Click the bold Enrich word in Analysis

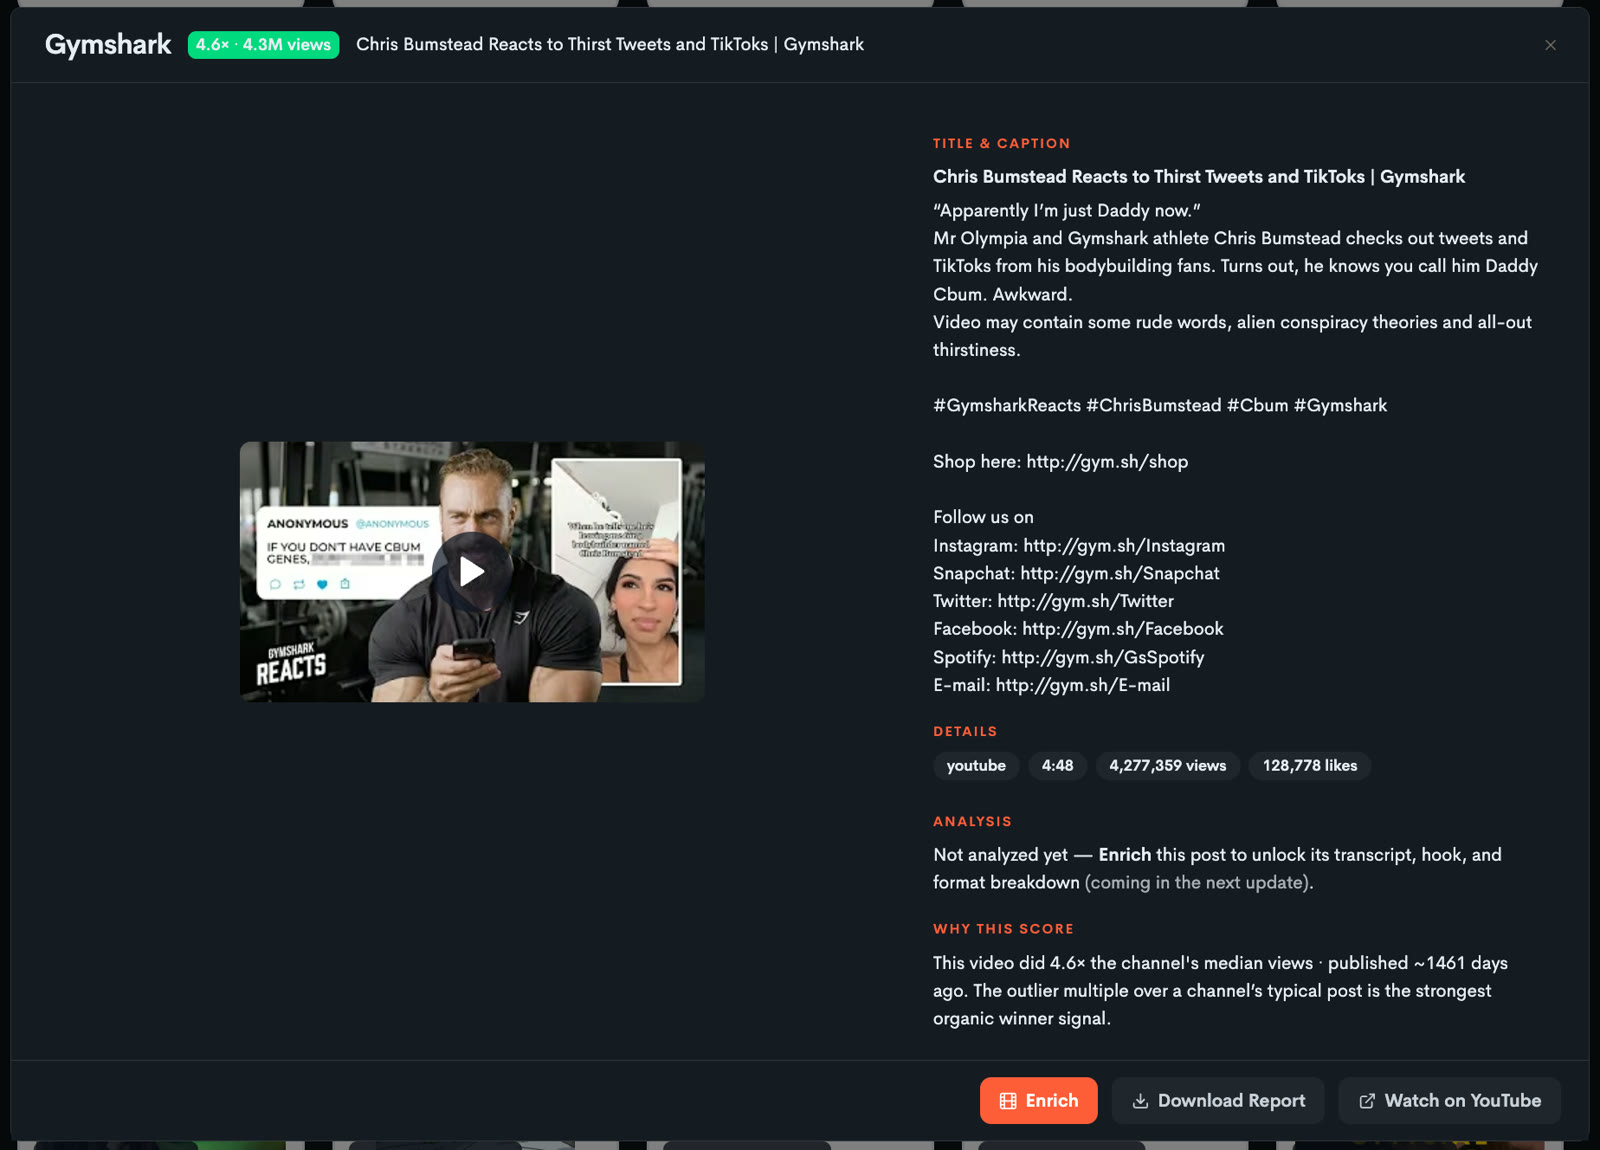point(1125,854)
